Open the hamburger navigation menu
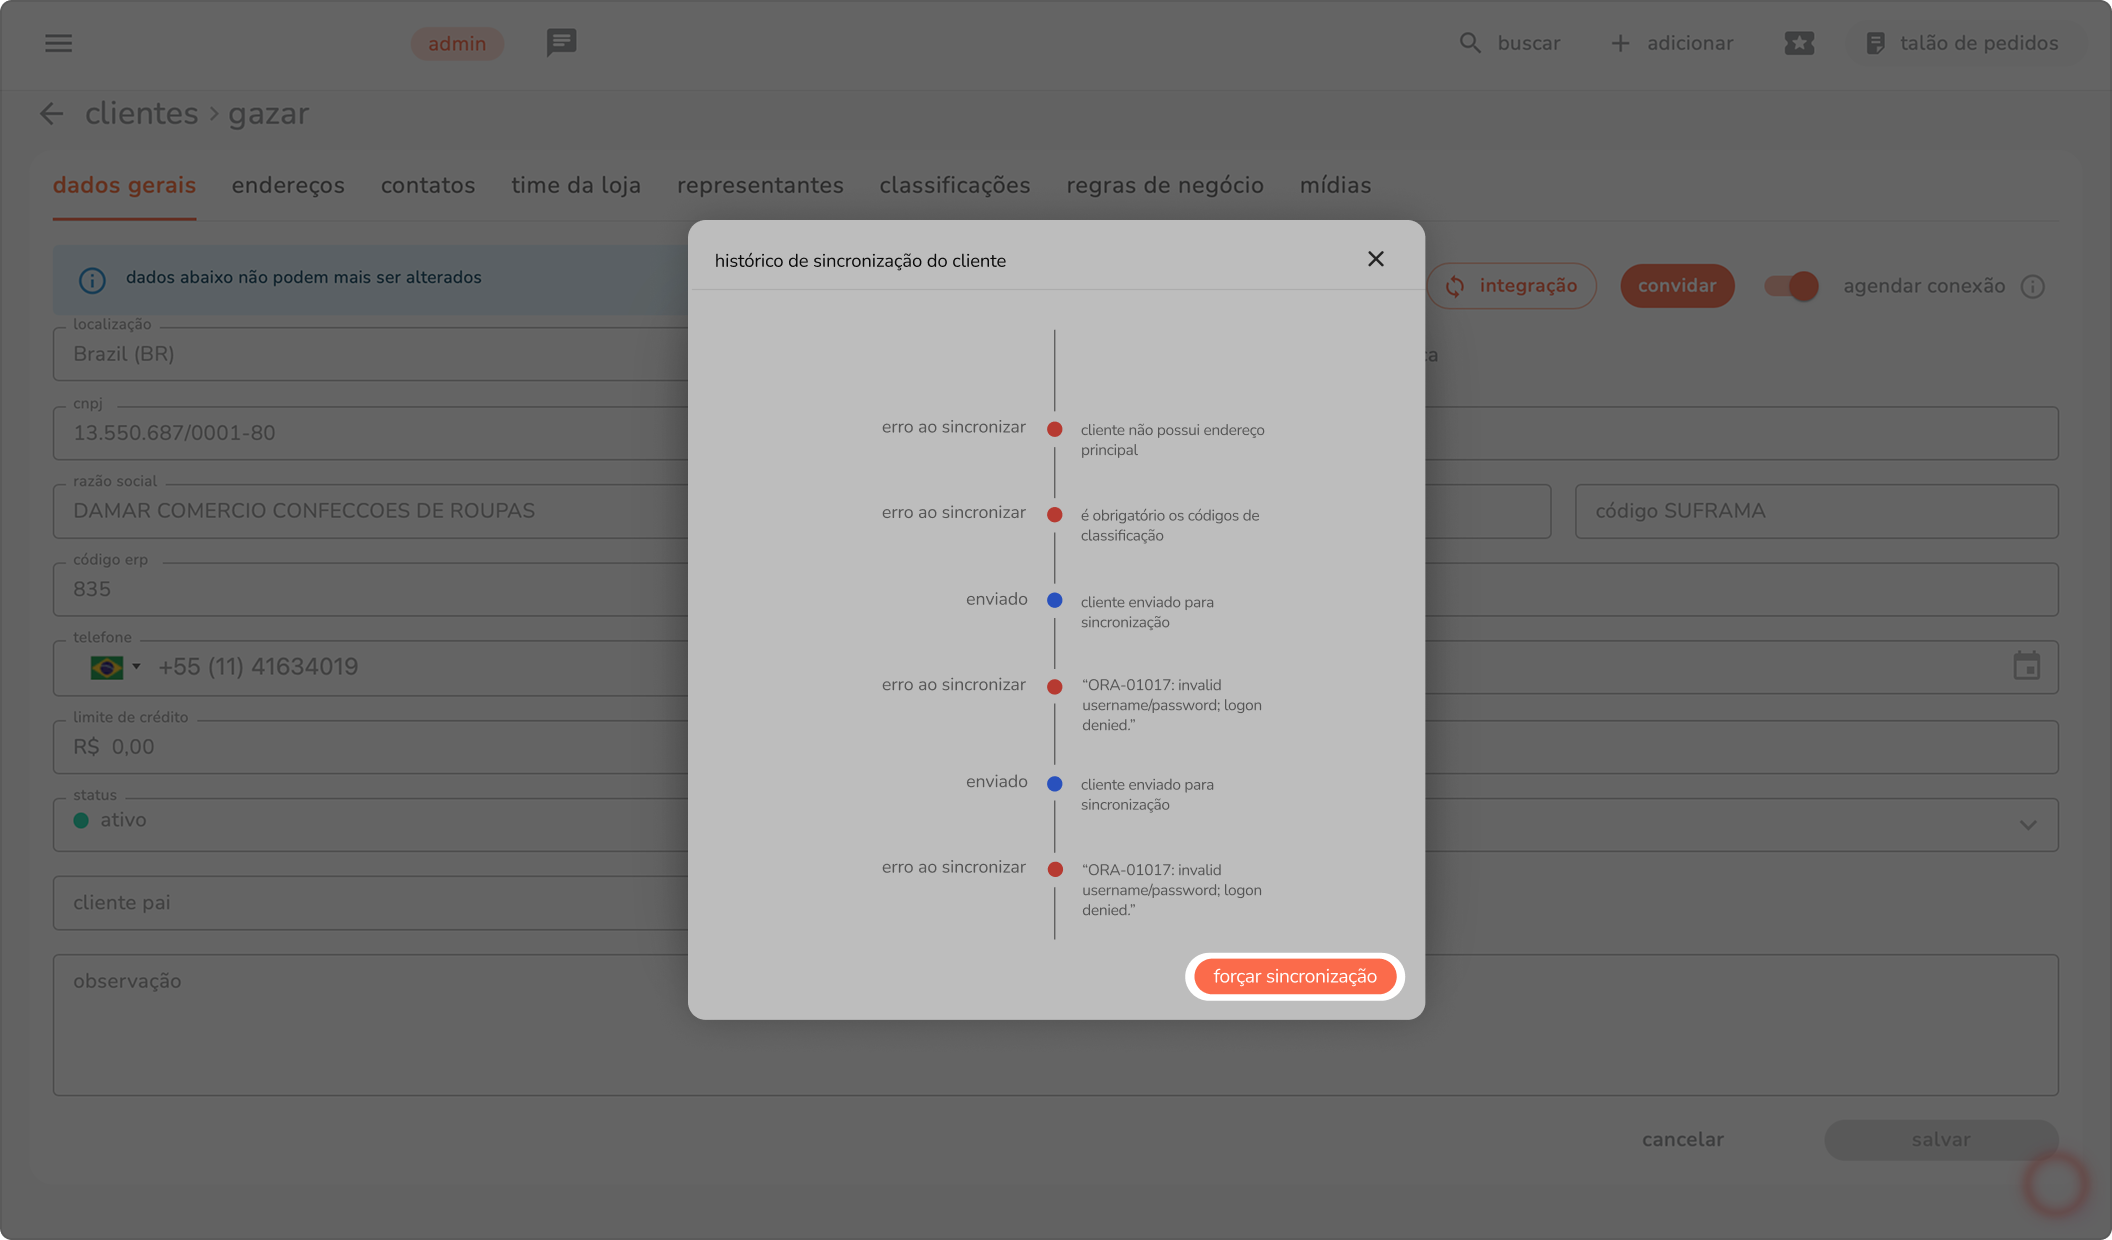Image resolution: width=2112 pixels, height=1240 pixels. coord(58,43)
